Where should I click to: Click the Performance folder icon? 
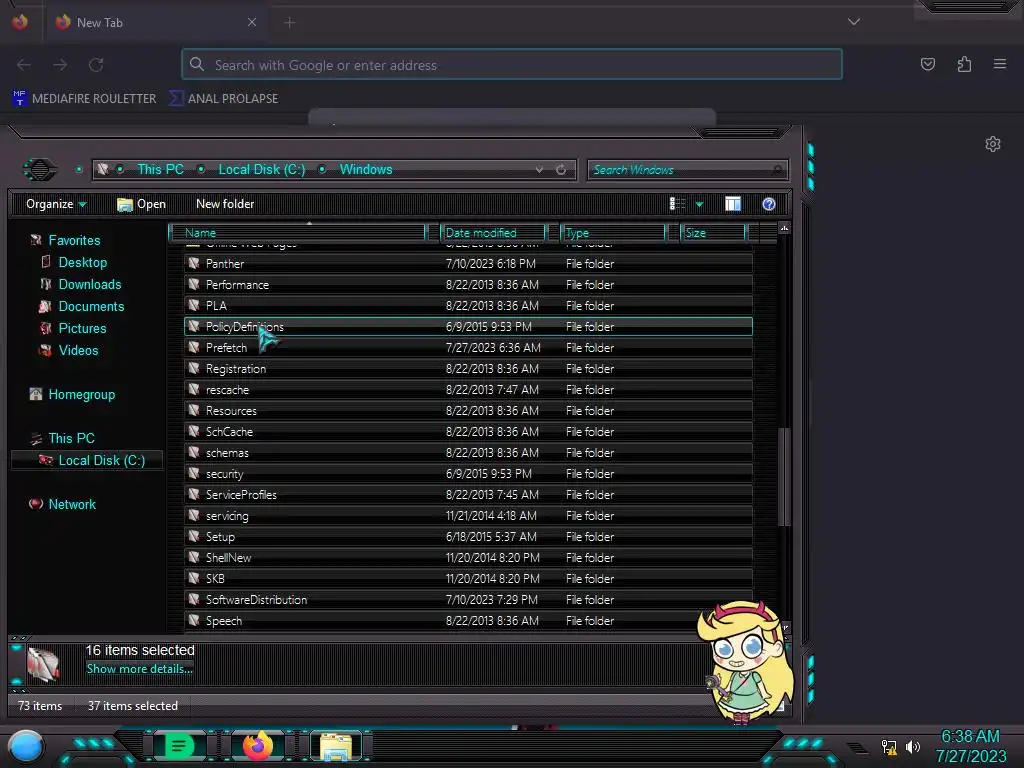pos(194,284)
